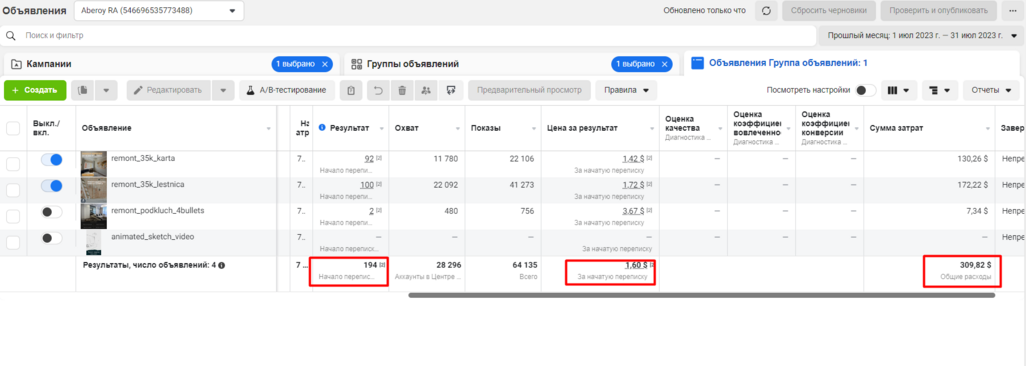Viewport: 1026px width, 366px height.
Task: Open the columns layout icon menu
Action: [x=898, y=90]
